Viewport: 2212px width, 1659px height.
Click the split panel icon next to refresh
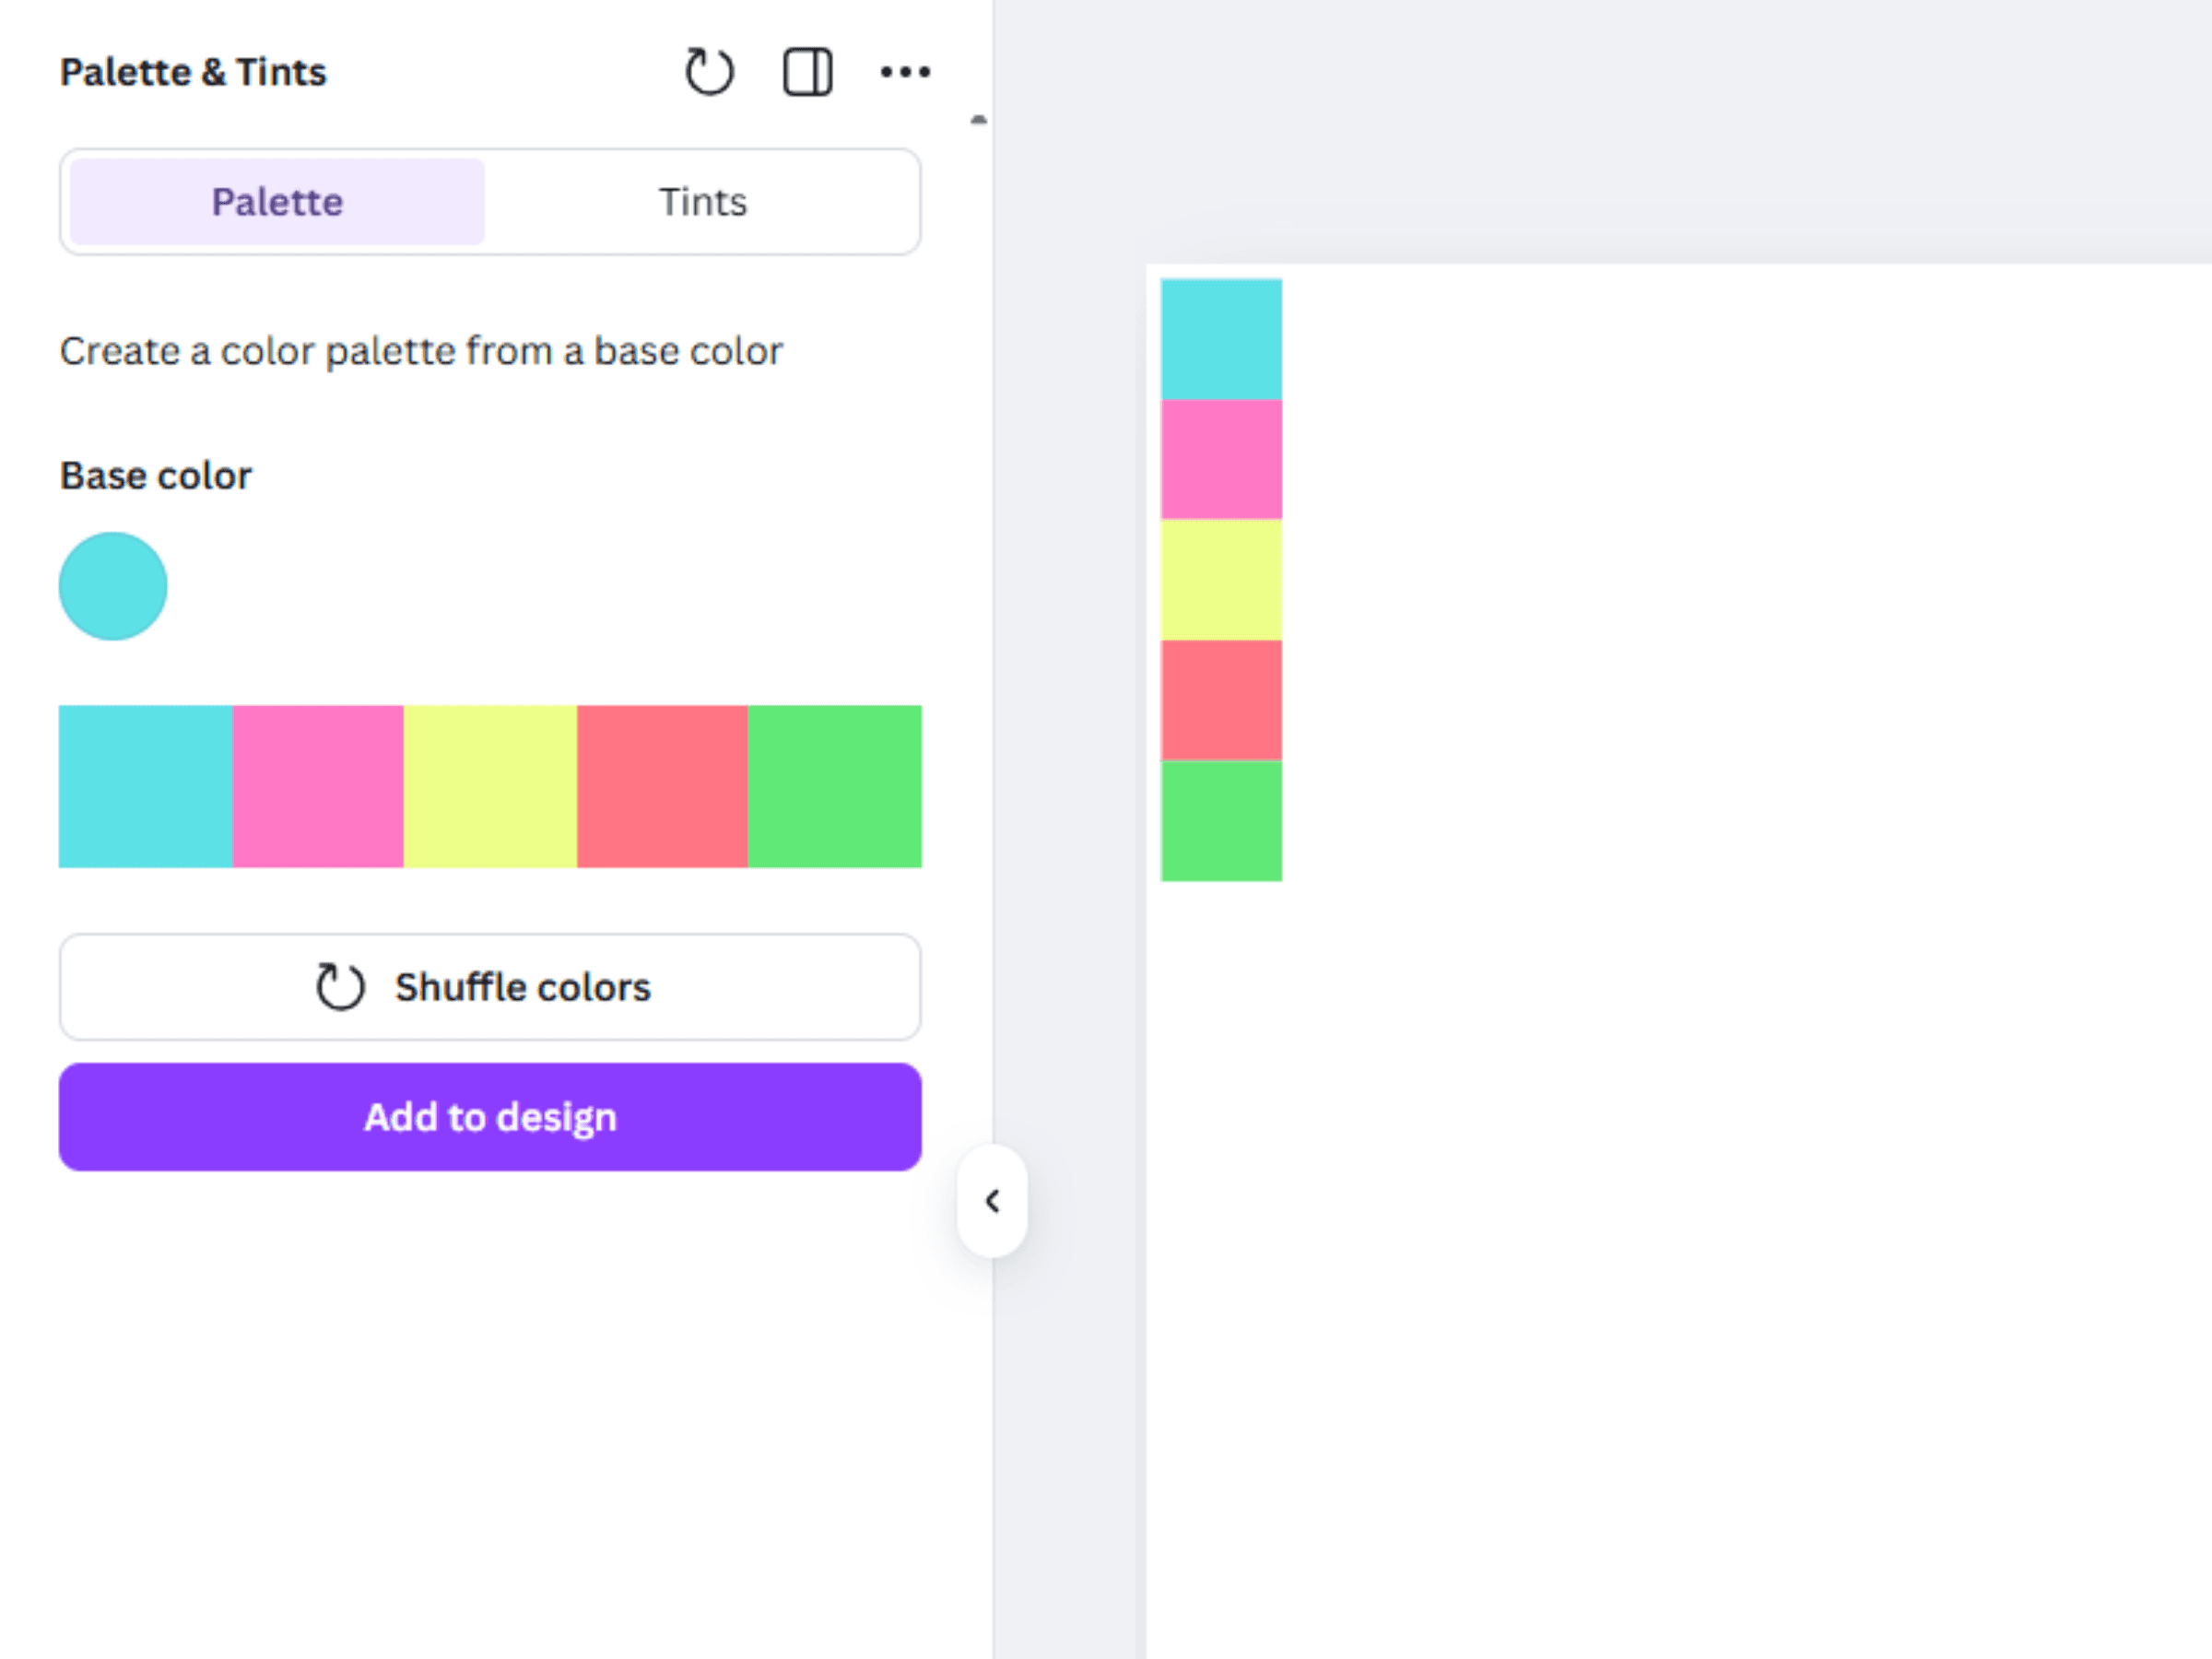pyautogui.click(x=806, y=71)
